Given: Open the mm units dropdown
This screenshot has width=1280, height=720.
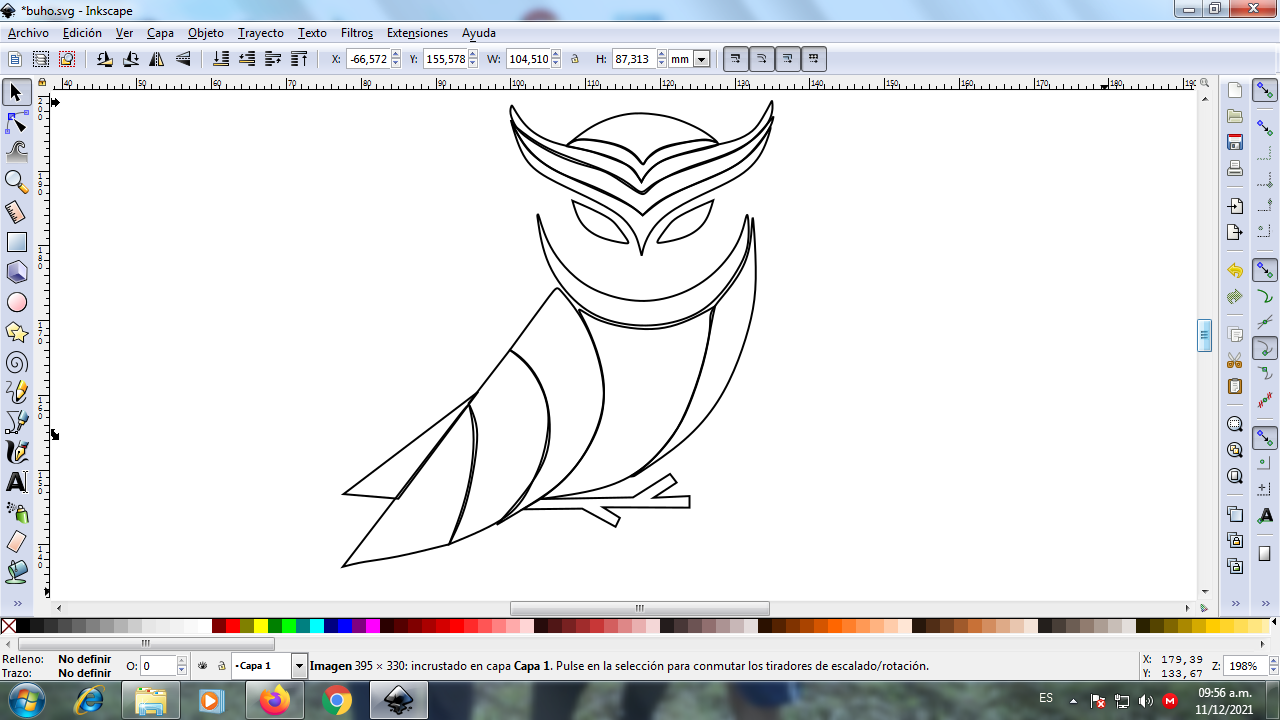Looking at the screenshot, I should click(701, 59).
